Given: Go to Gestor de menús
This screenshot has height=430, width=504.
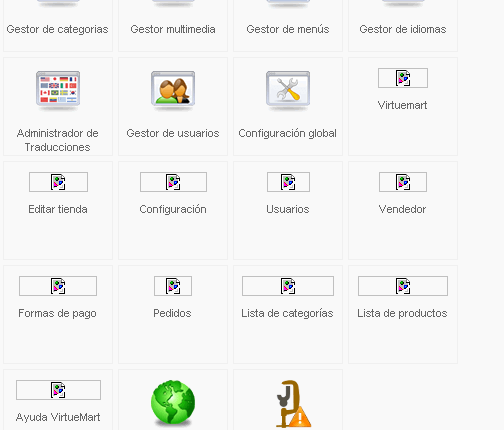Looking at the screenshot, I should click(288, 29).
